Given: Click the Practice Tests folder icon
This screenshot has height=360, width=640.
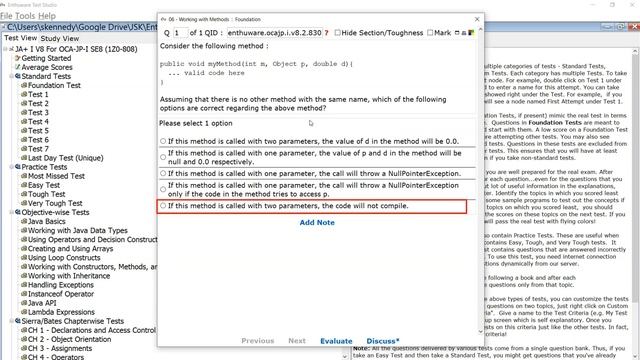Looking at the screenshot, I should 18,167.
